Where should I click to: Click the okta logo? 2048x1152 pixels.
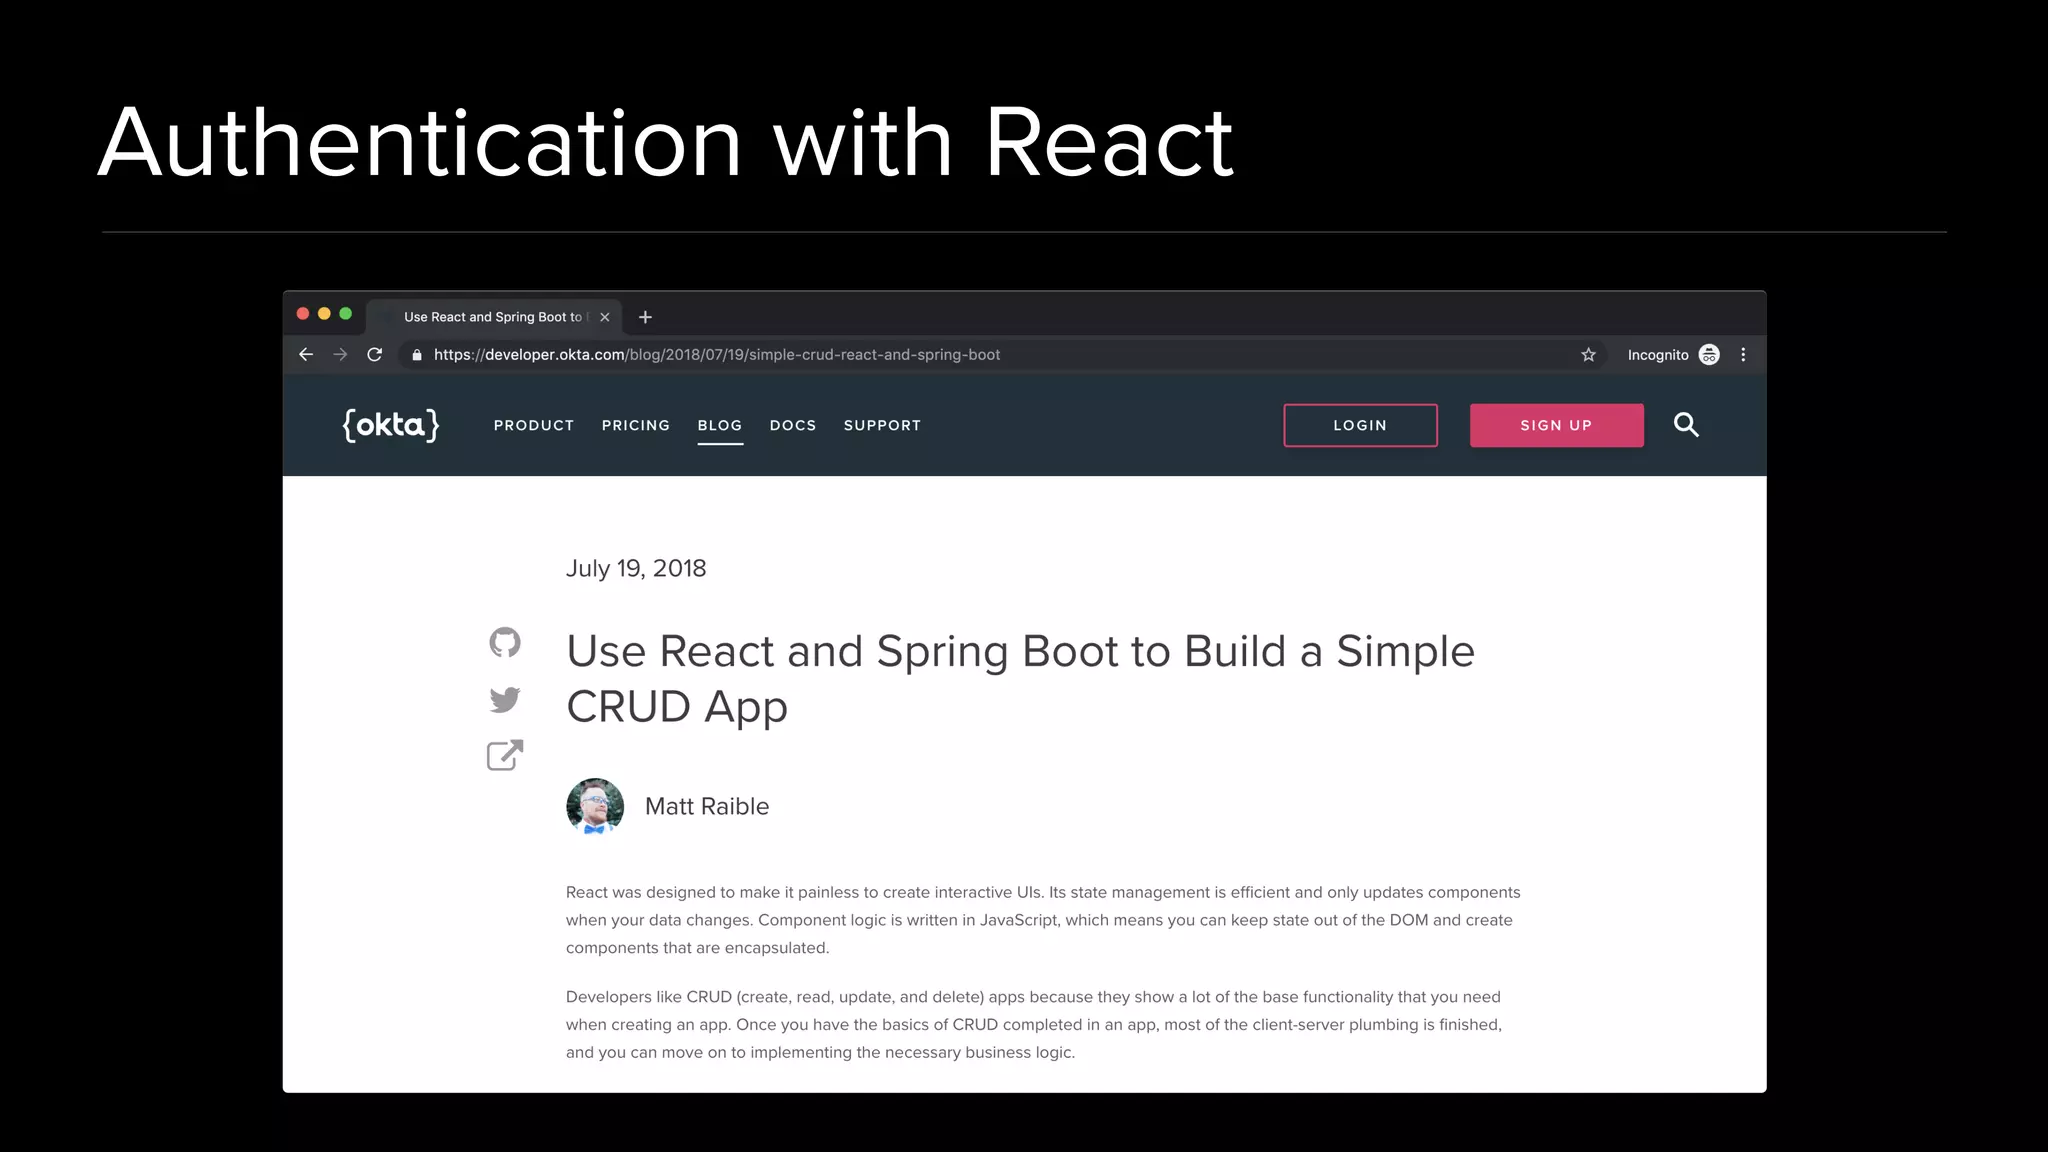point(391,425)
